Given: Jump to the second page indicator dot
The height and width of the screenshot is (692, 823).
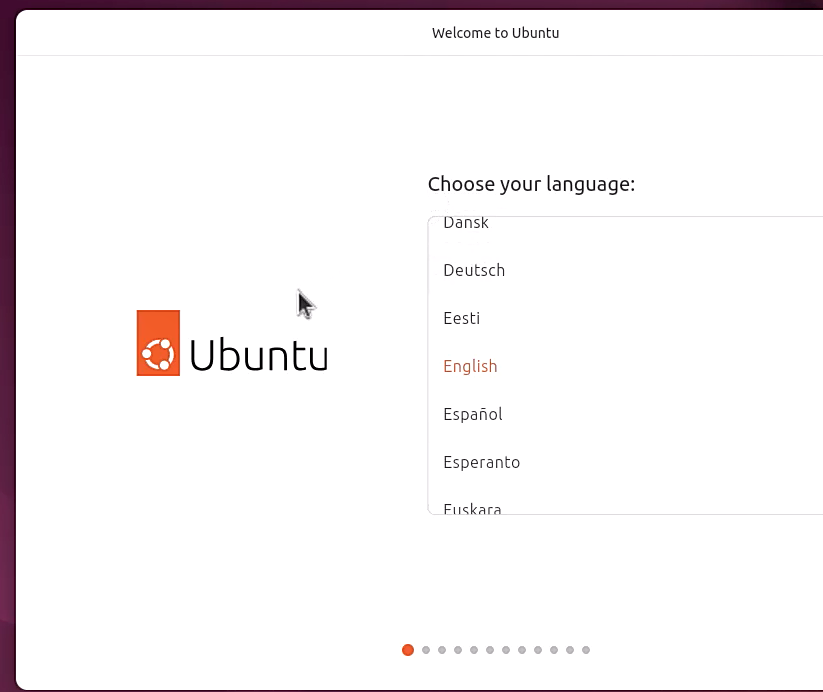Looking at the screenshot, I should 424,650.
